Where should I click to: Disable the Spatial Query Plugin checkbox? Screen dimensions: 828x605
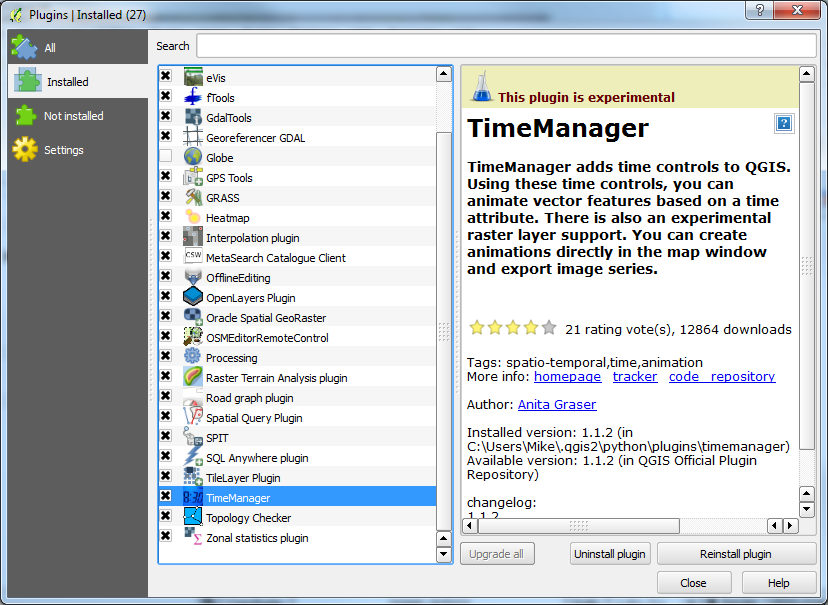pyautogui.click(x=166, y=417)
